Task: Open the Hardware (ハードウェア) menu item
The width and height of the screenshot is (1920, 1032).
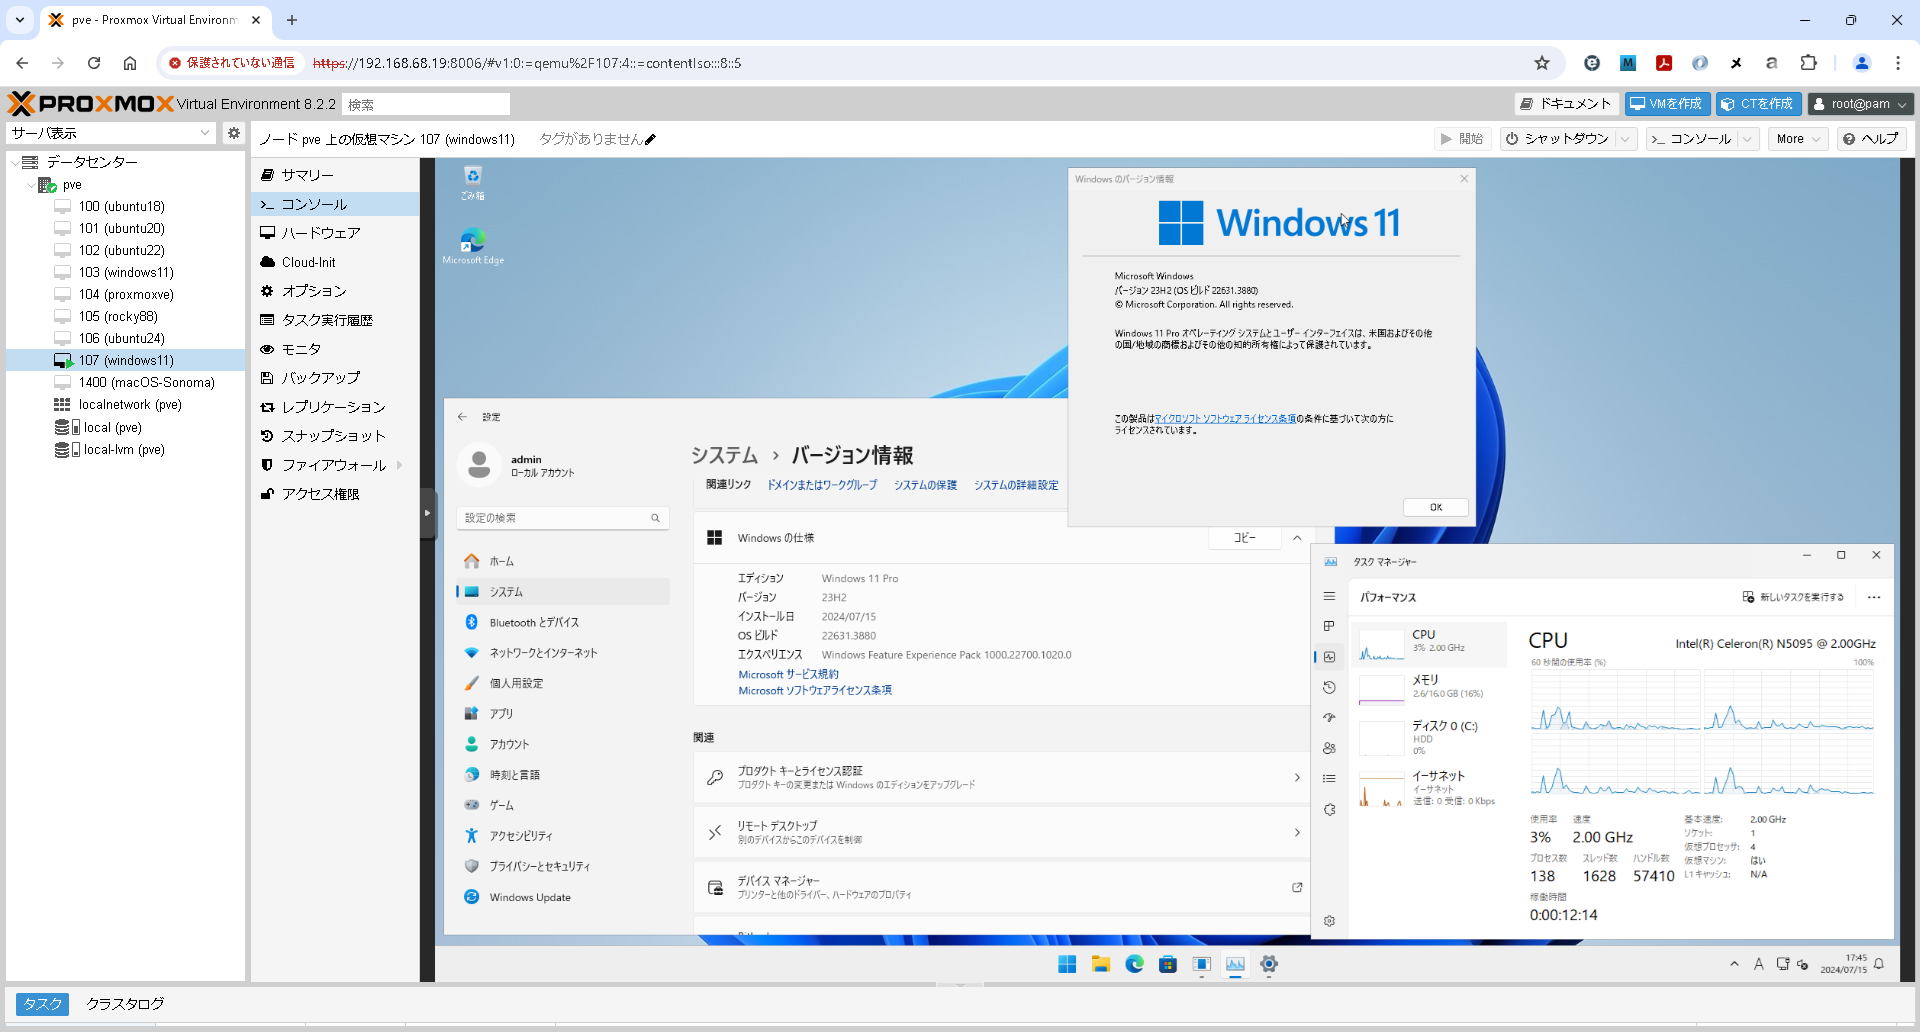Action: click(335, 233)
